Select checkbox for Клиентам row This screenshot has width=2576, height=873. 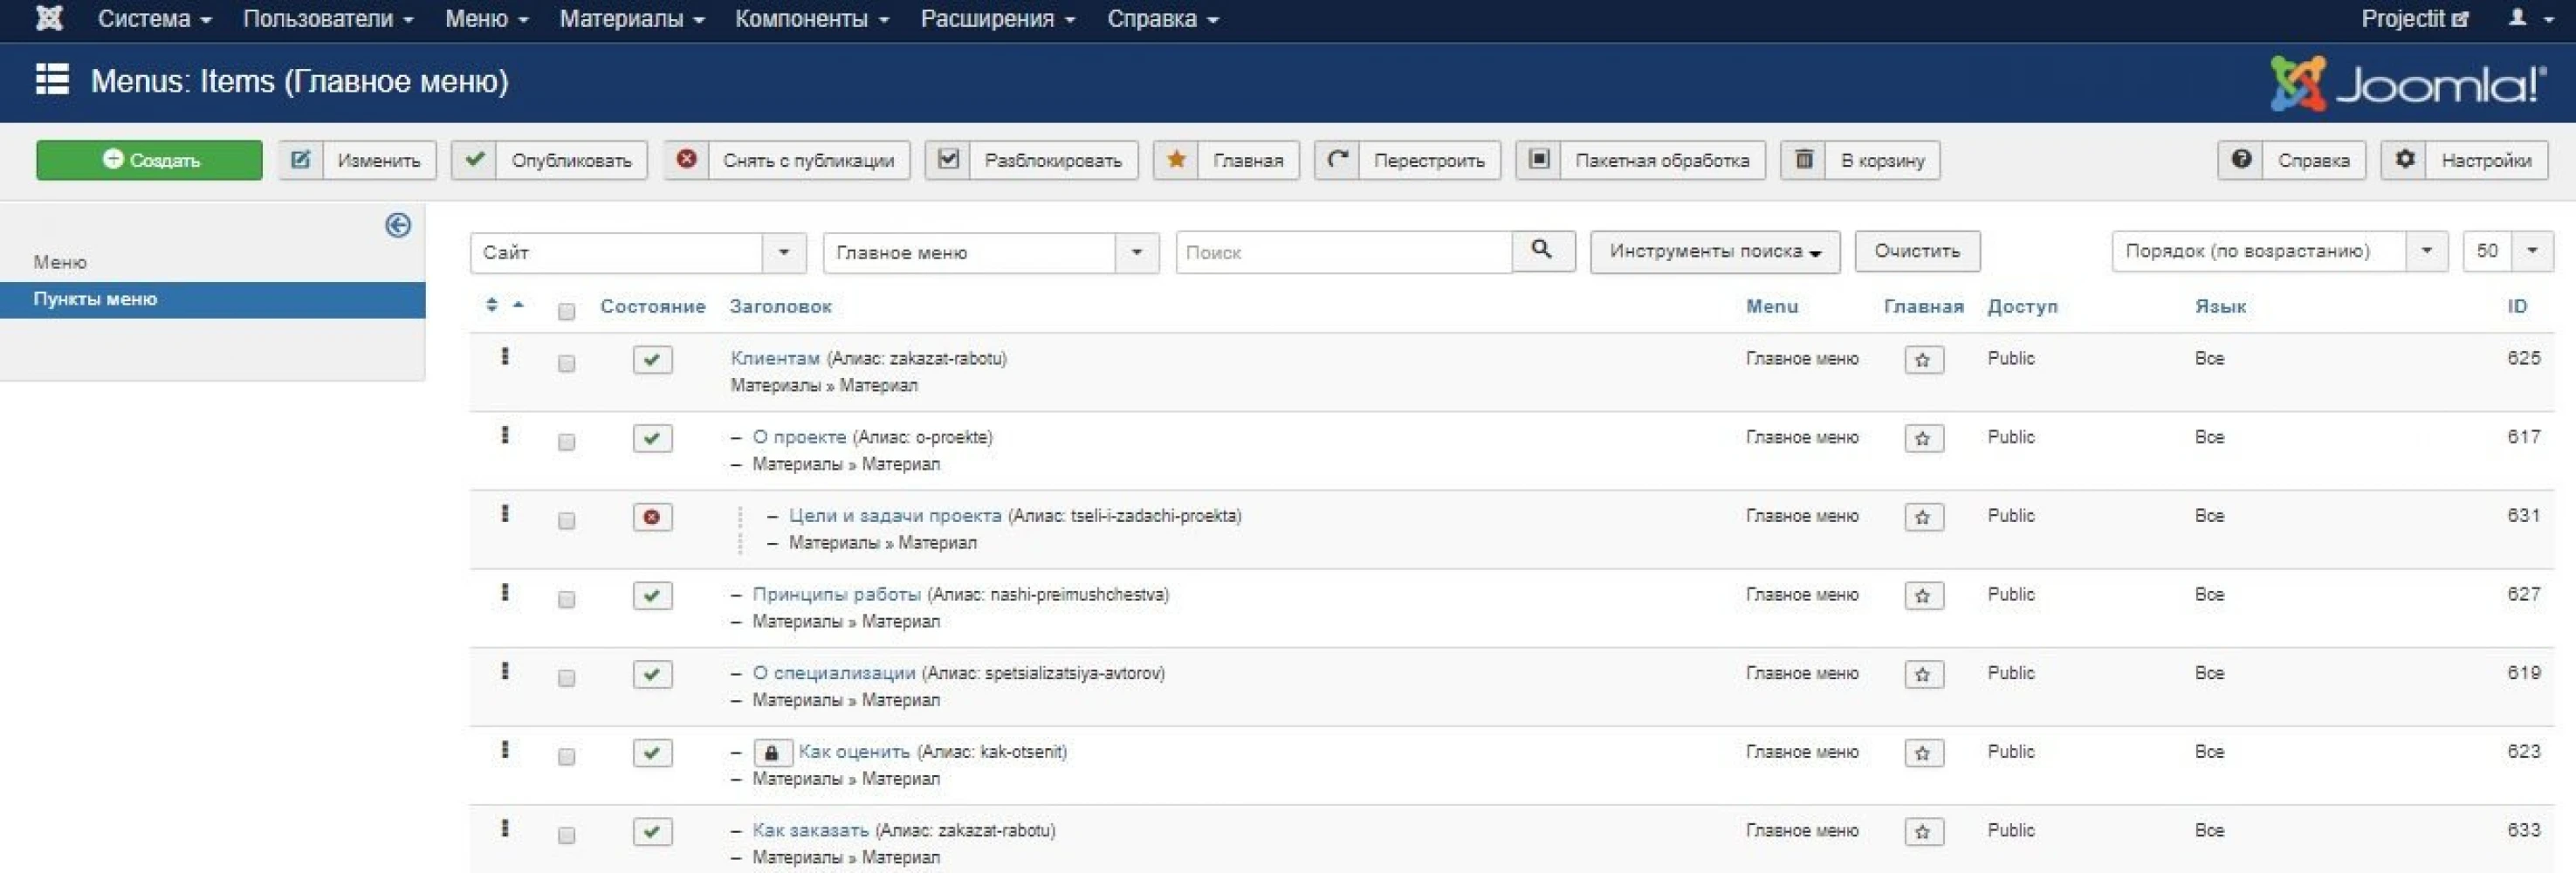[566, 364]
